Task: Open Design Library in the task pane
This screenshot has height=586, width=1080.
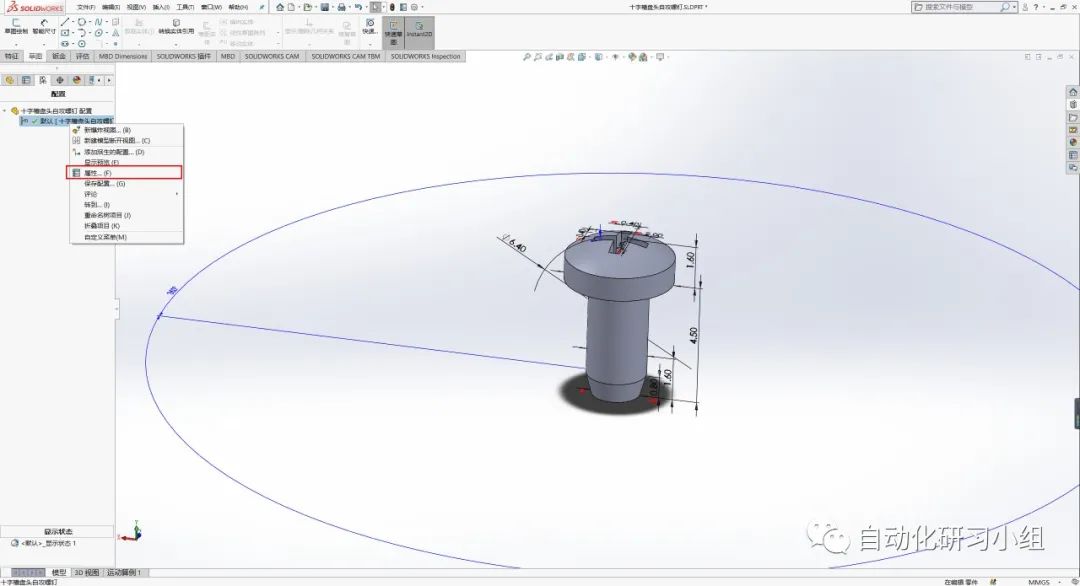Action: pyautogui.click(x=1072, y=105)
